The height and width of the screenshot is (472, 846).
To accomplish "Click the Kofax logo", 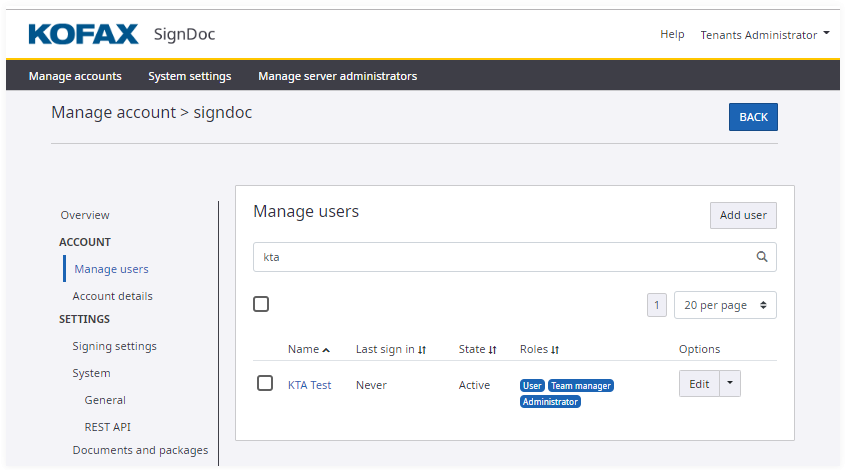I will click(x=83, y=34).
